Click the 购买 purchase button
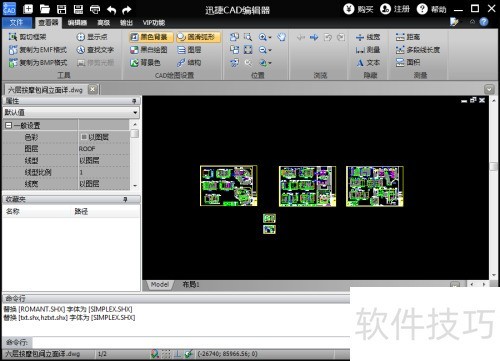The image size is (500, 361). pyautogui.click(x=358, y=9)
